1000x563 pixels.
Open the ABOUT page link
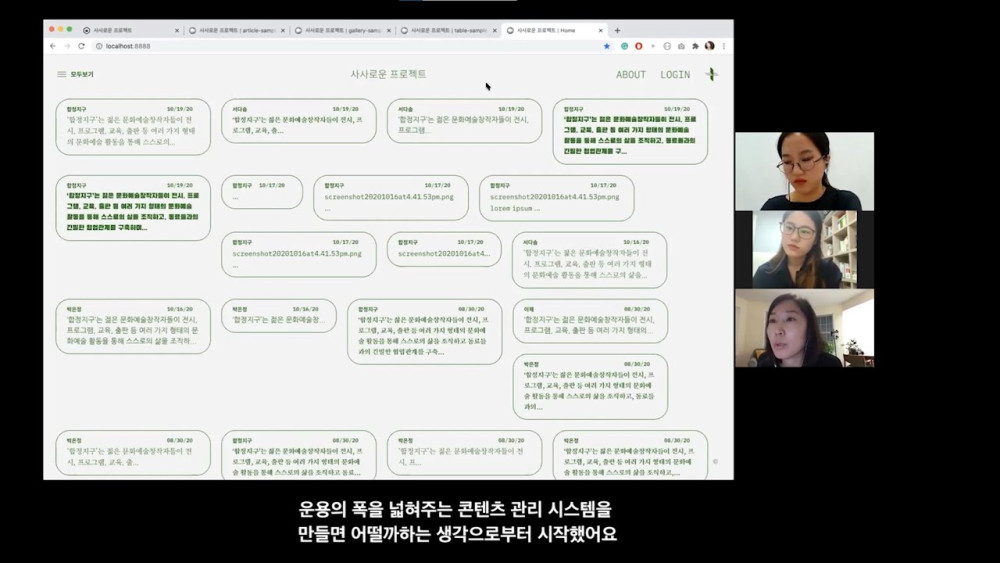pos(631,75)
